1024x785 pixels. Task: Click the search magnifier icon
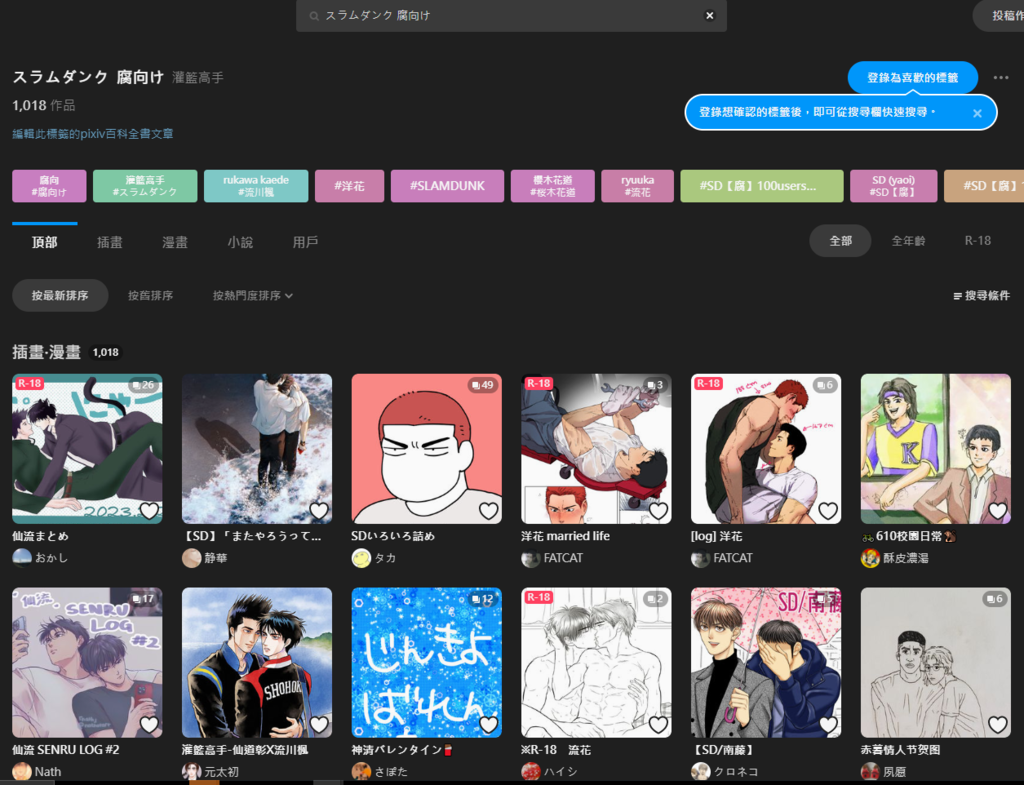[x=314, y=16]
